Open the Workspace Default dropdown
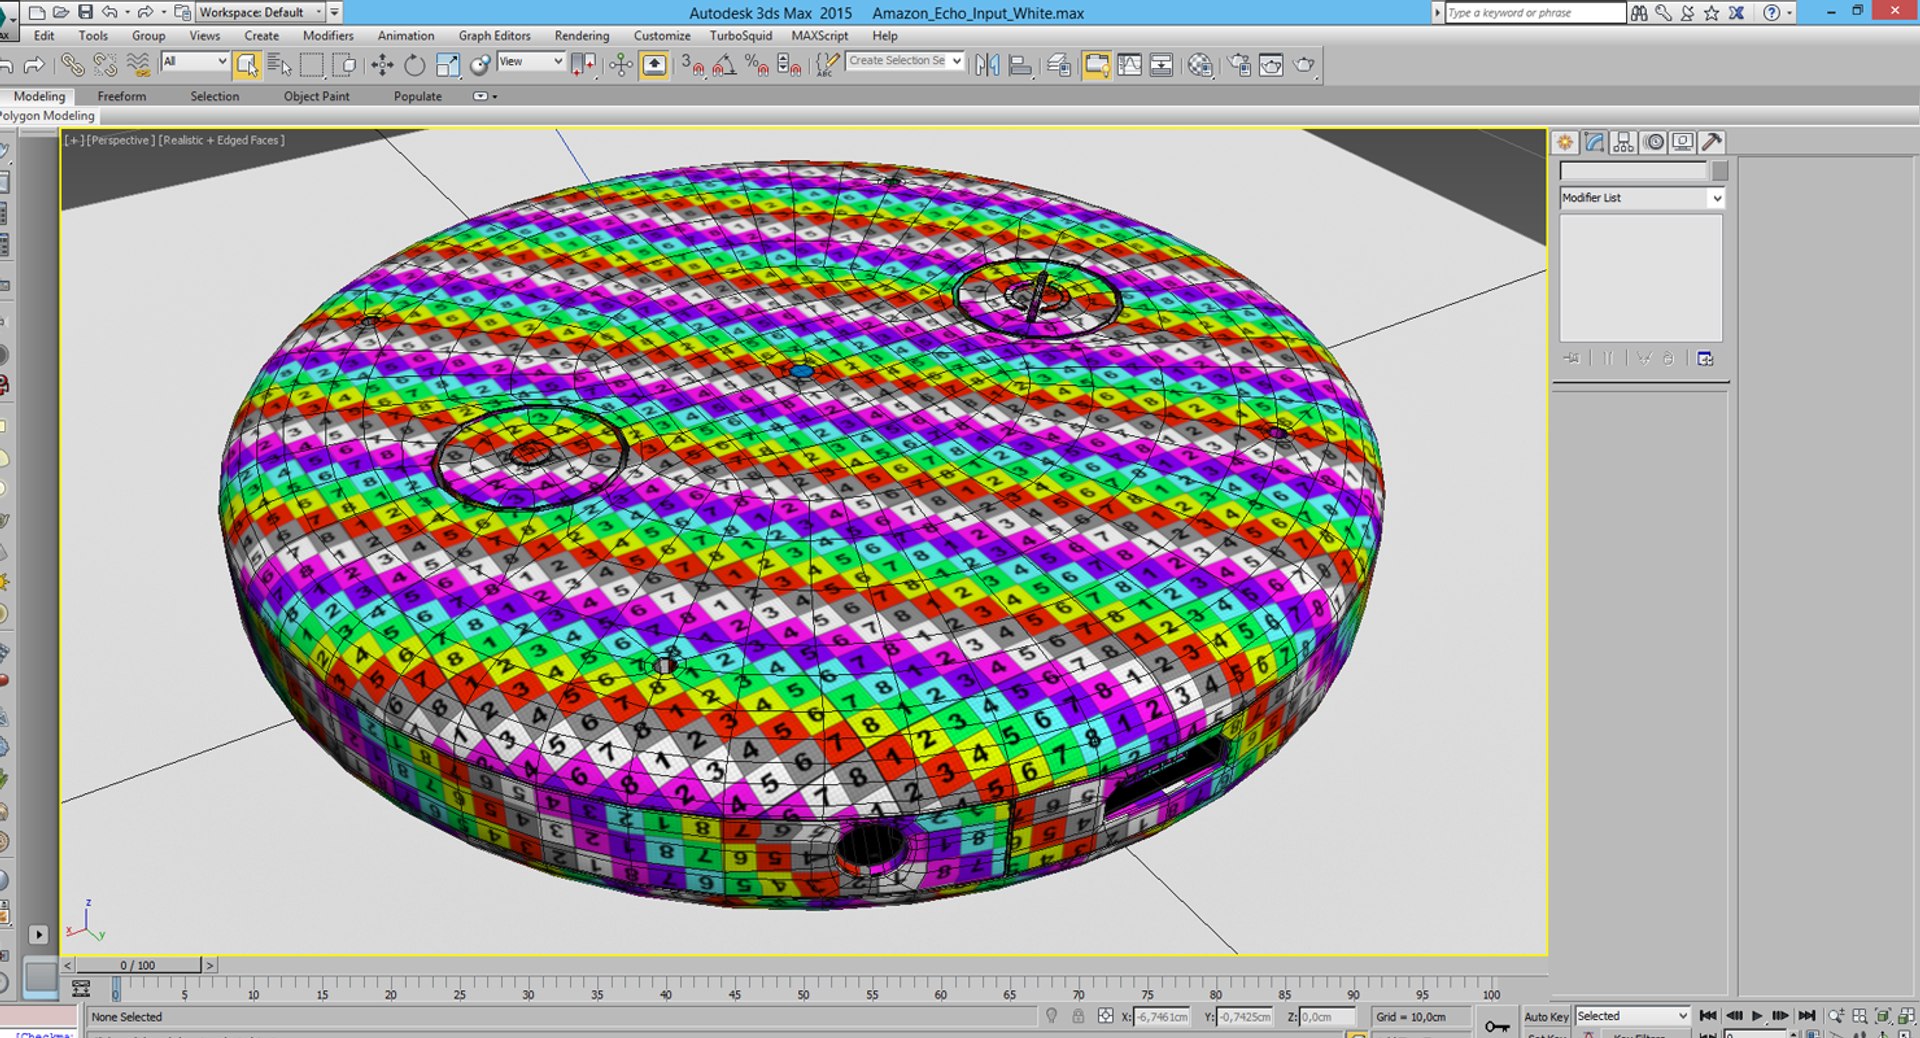The height and width of the screenshot is (1038, 1920). pyautogui.click(x=260, y=12)
